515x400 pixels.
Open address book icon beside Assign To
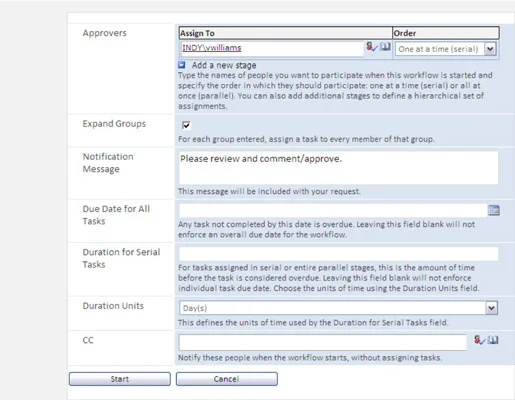(x=385, y=46)
